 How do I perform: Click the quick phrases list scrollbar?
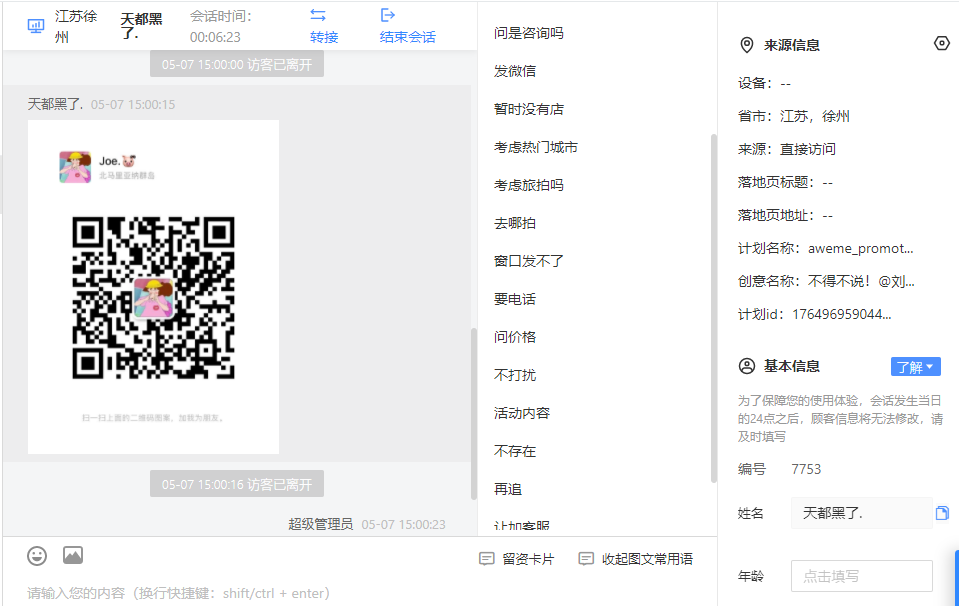[x=713, y=309]
